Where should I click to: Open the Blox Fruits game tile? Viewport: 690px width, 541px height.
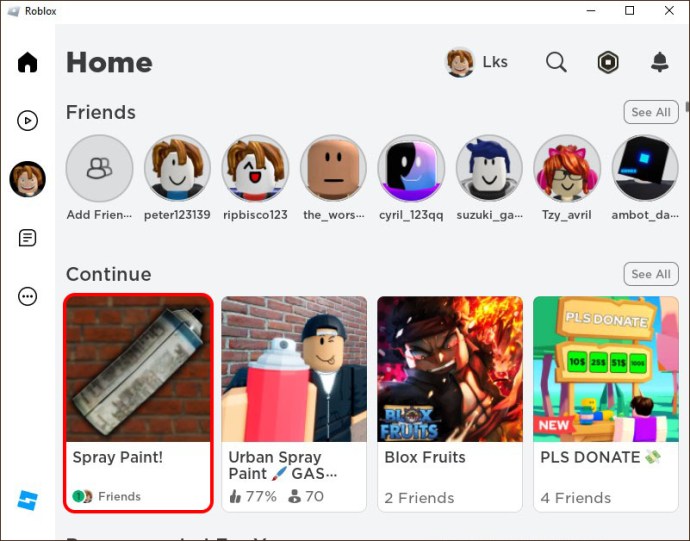tap(450, 404)
